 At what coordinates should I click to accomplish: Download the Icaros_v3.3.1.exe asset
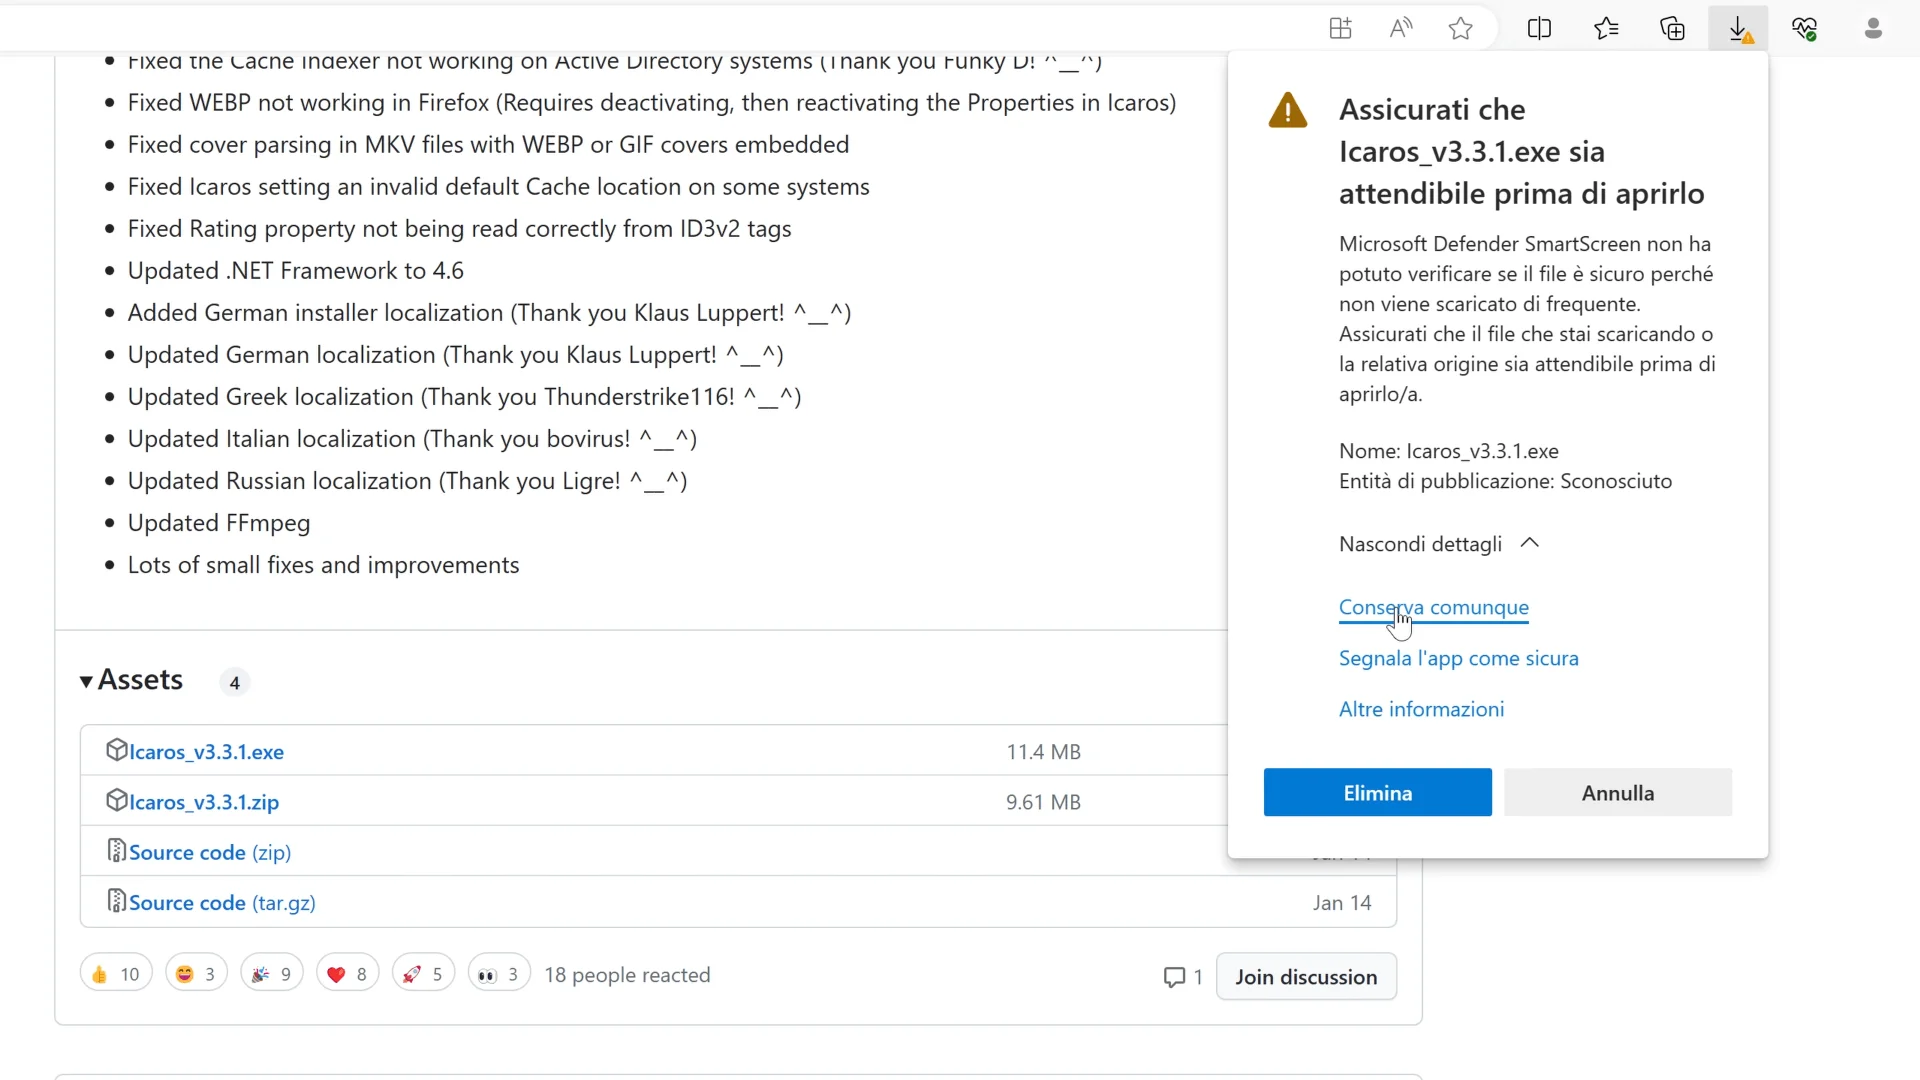coord(208,751)
